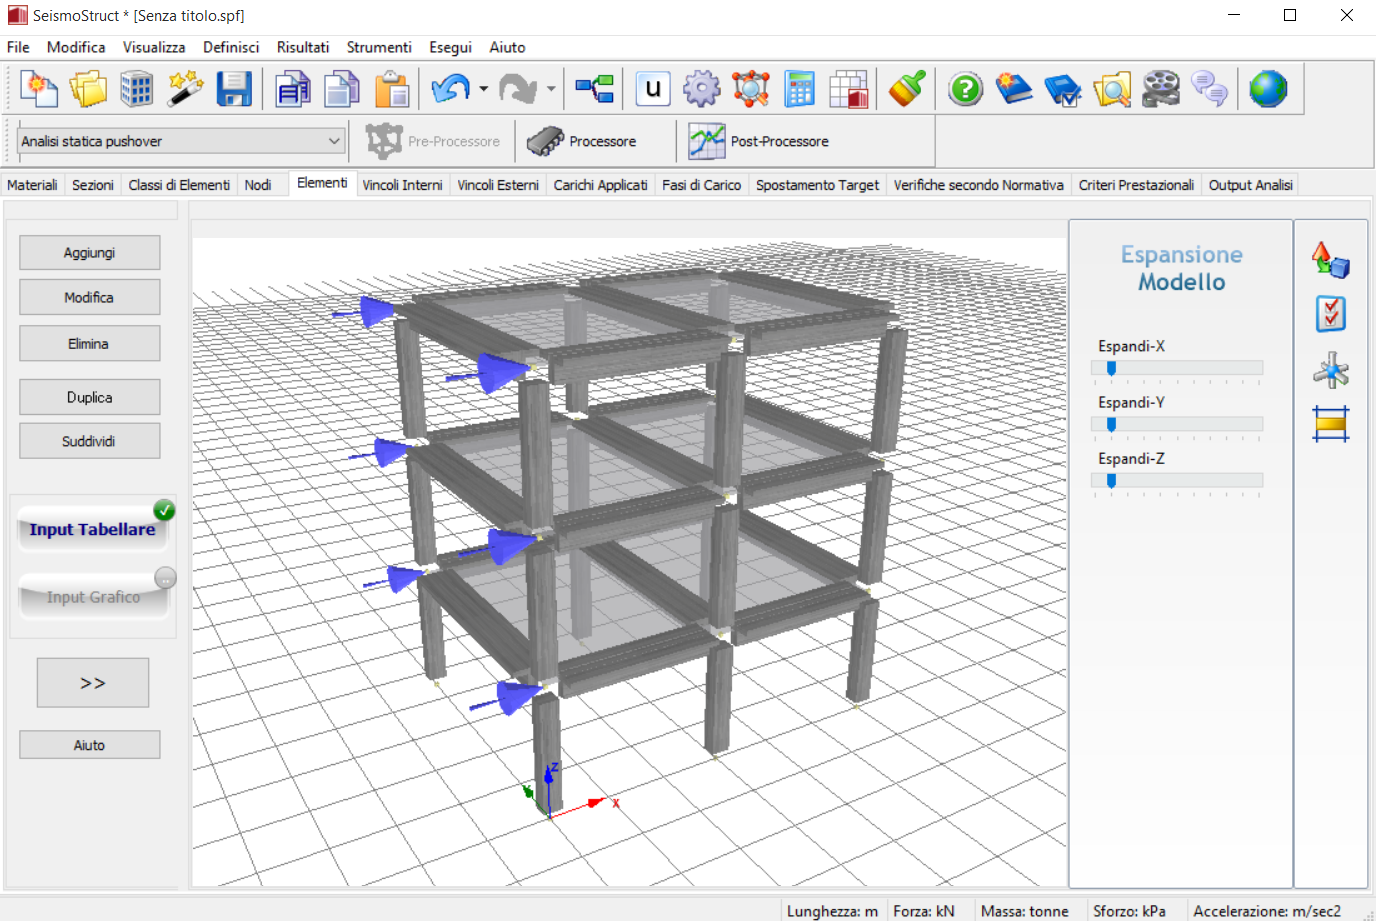The height and width of the screenshot is (921, 1376).
Task: Open the Strumenti menu
Action: [378, 47]
